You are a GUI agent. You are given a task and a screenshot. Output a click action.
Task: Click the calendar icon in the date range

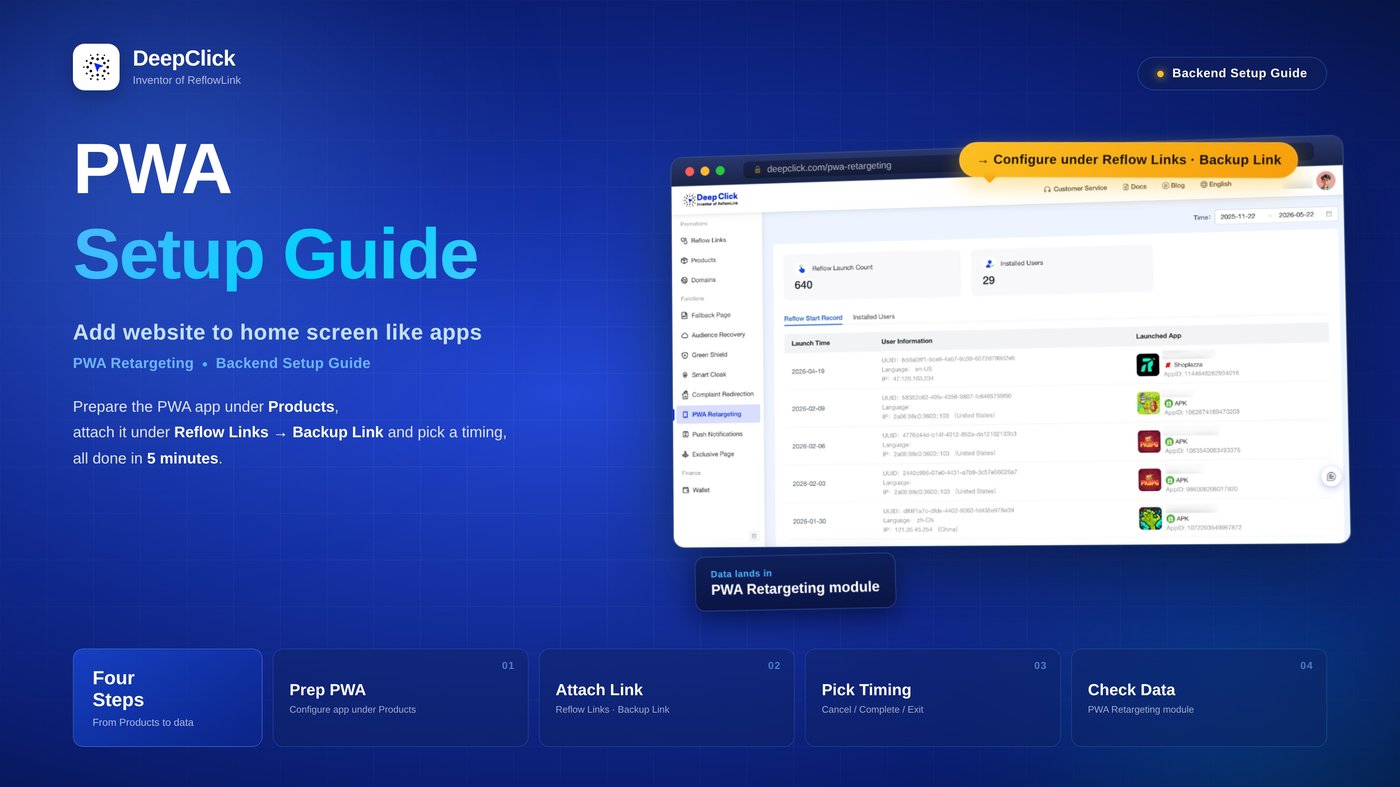pyautogui.click(x=1328, y=214)
